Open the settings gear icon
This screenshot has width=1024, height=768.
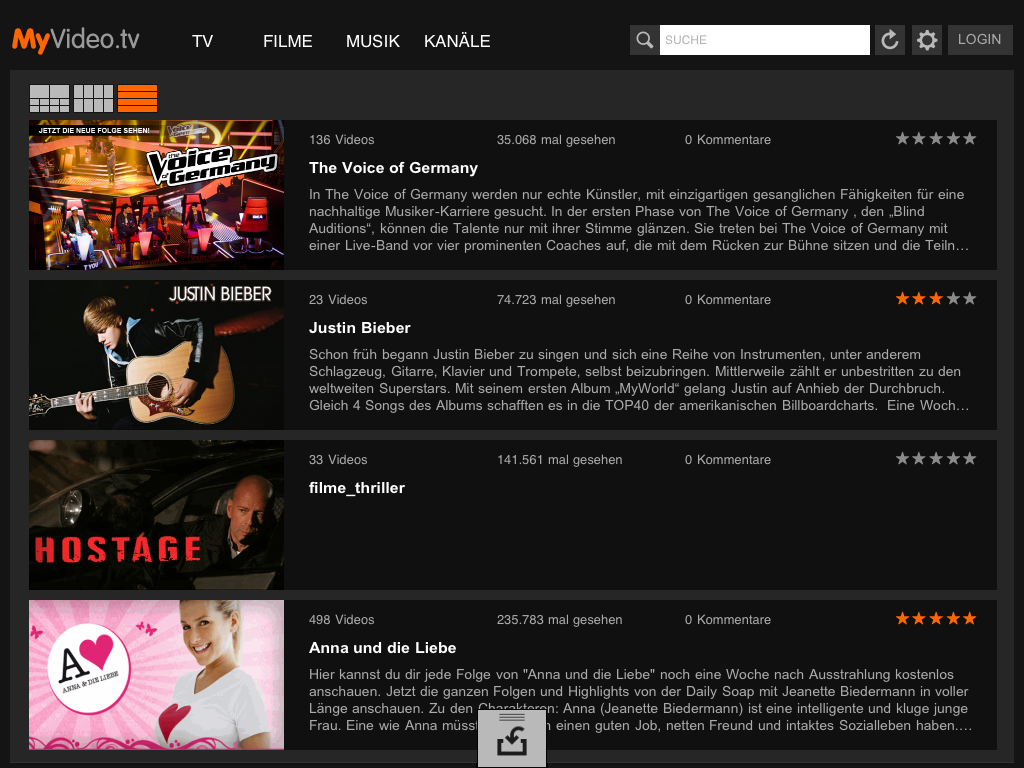926,40
